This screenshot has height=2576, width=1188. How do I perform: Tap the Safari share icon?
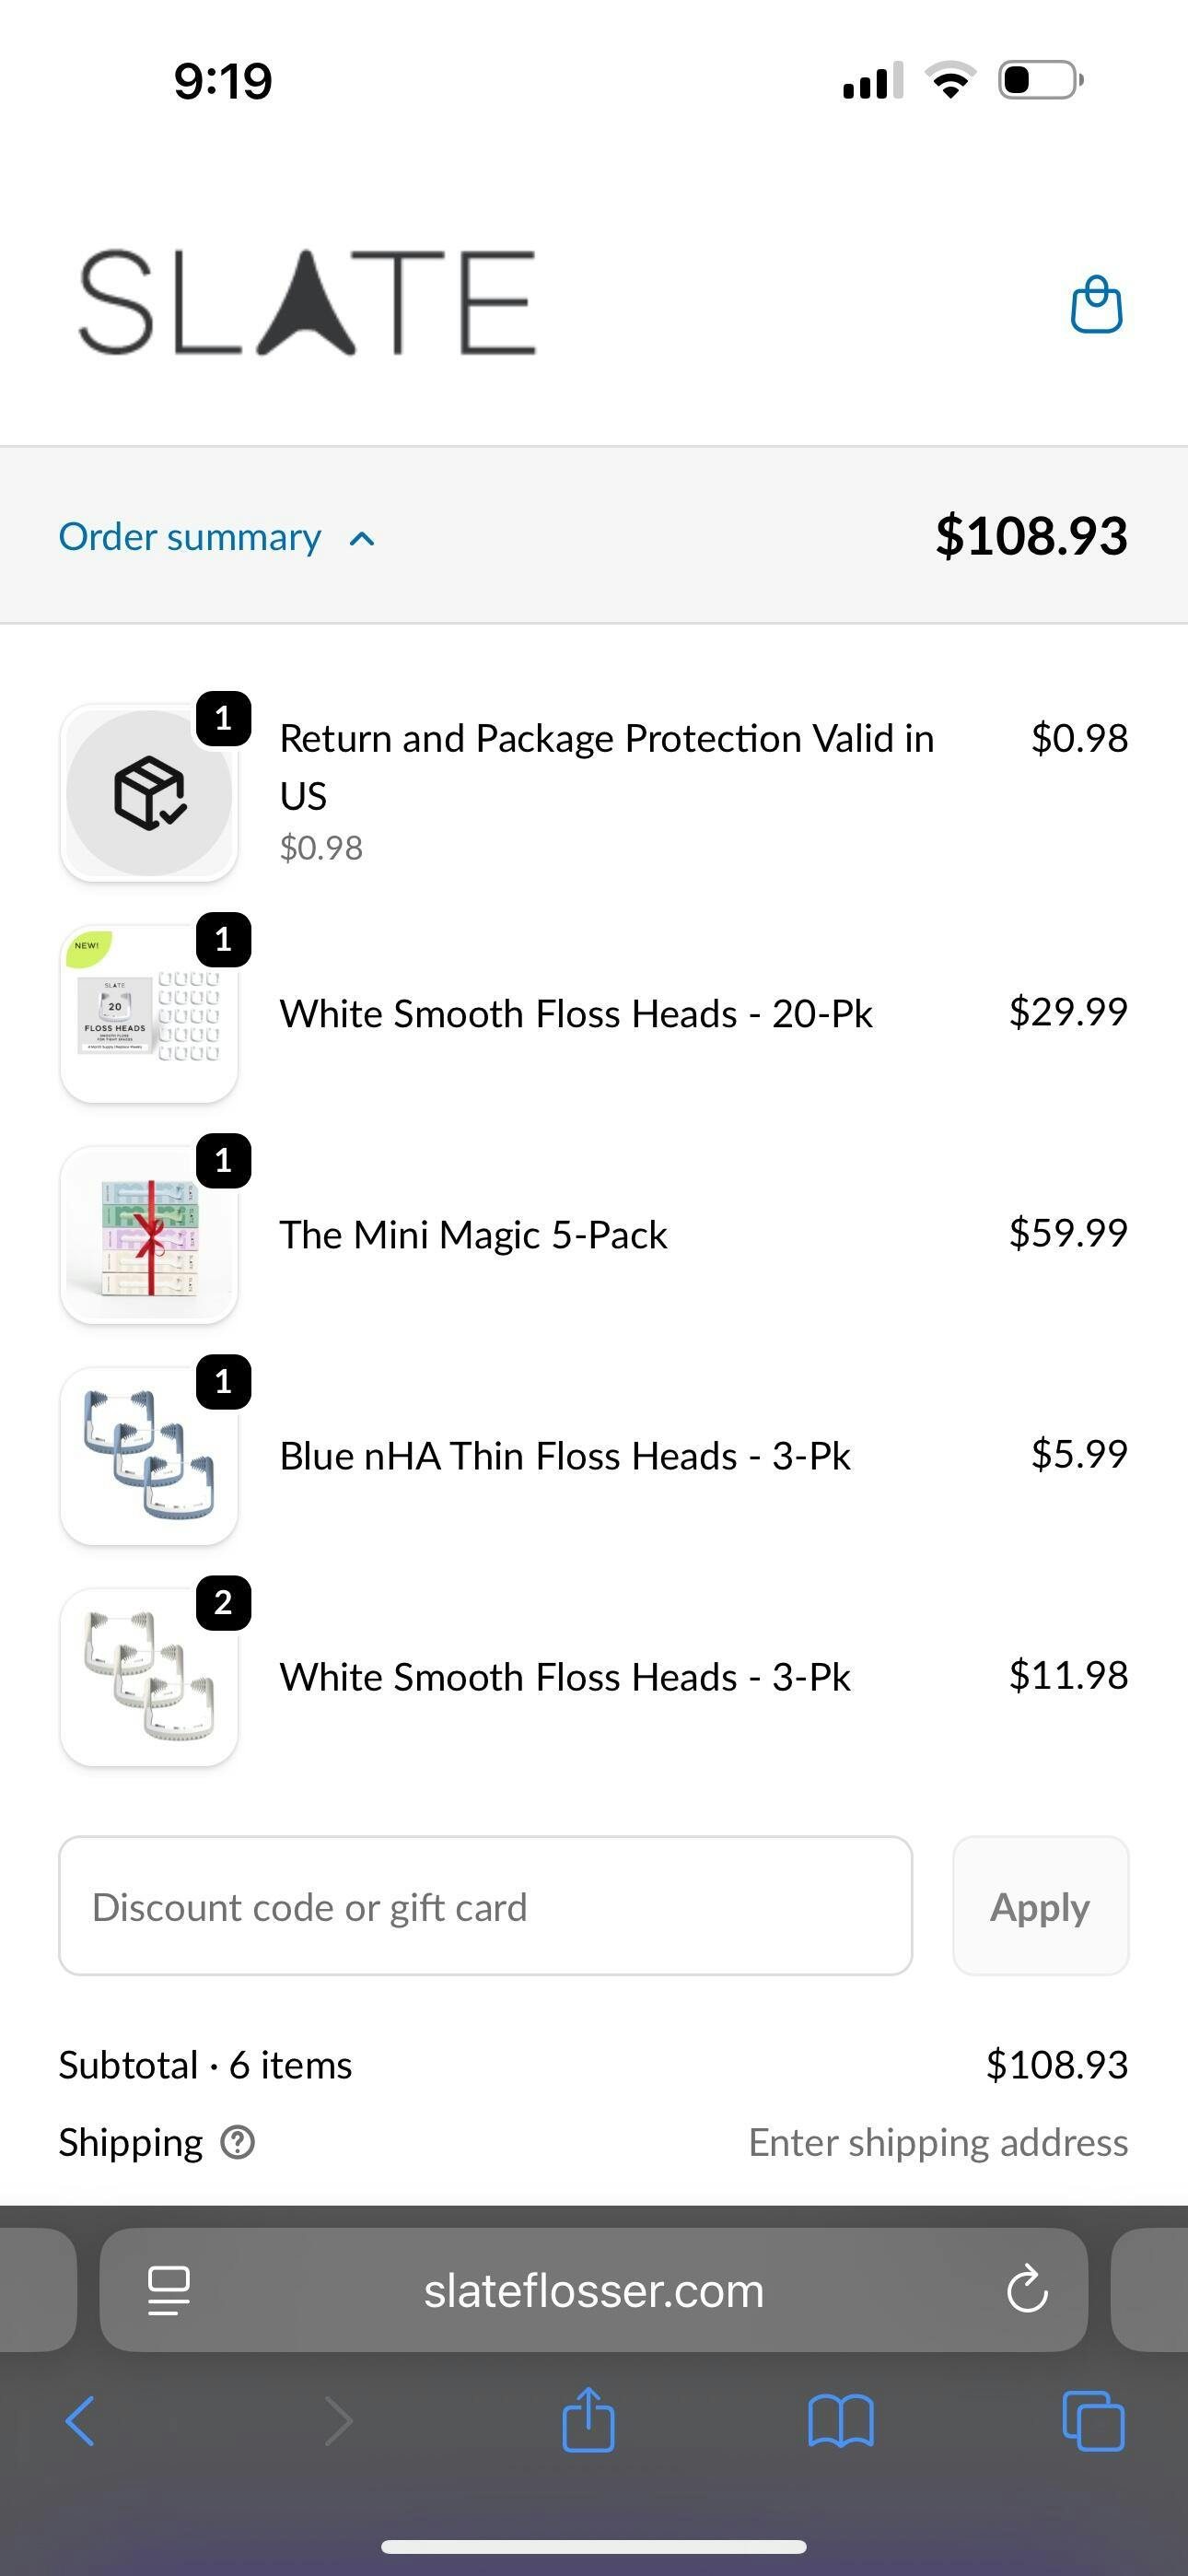tap(588, 2420)
